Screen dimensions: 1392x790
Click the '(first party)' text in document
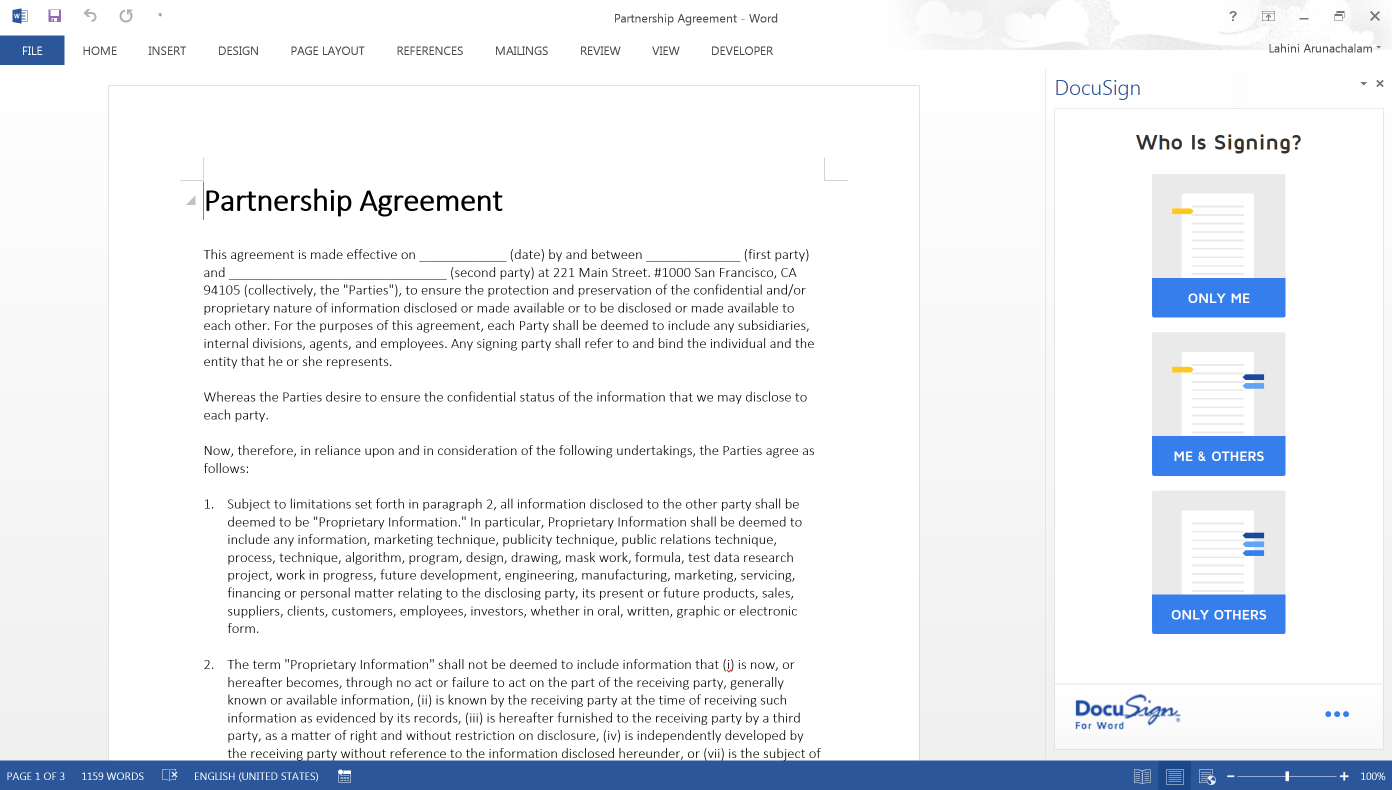pos(776,255)
